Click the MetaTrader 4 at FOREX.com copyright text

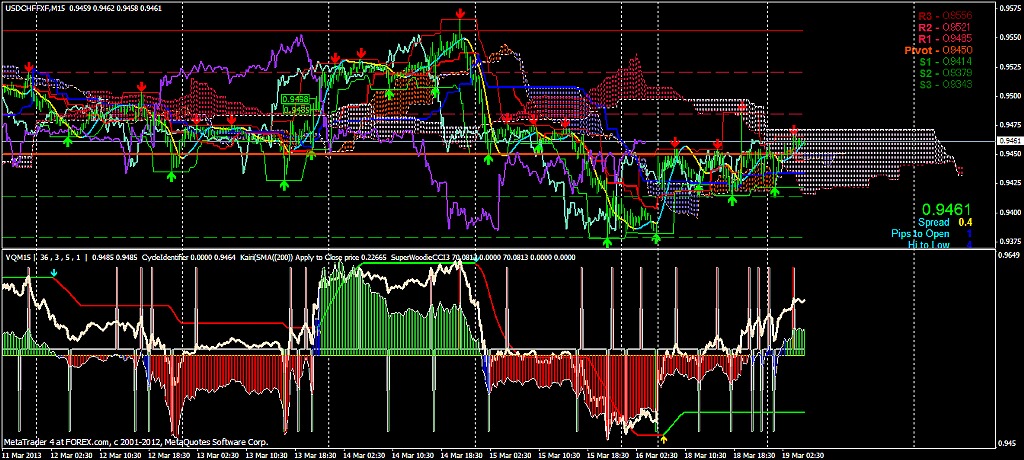click(x=136, y=442)
